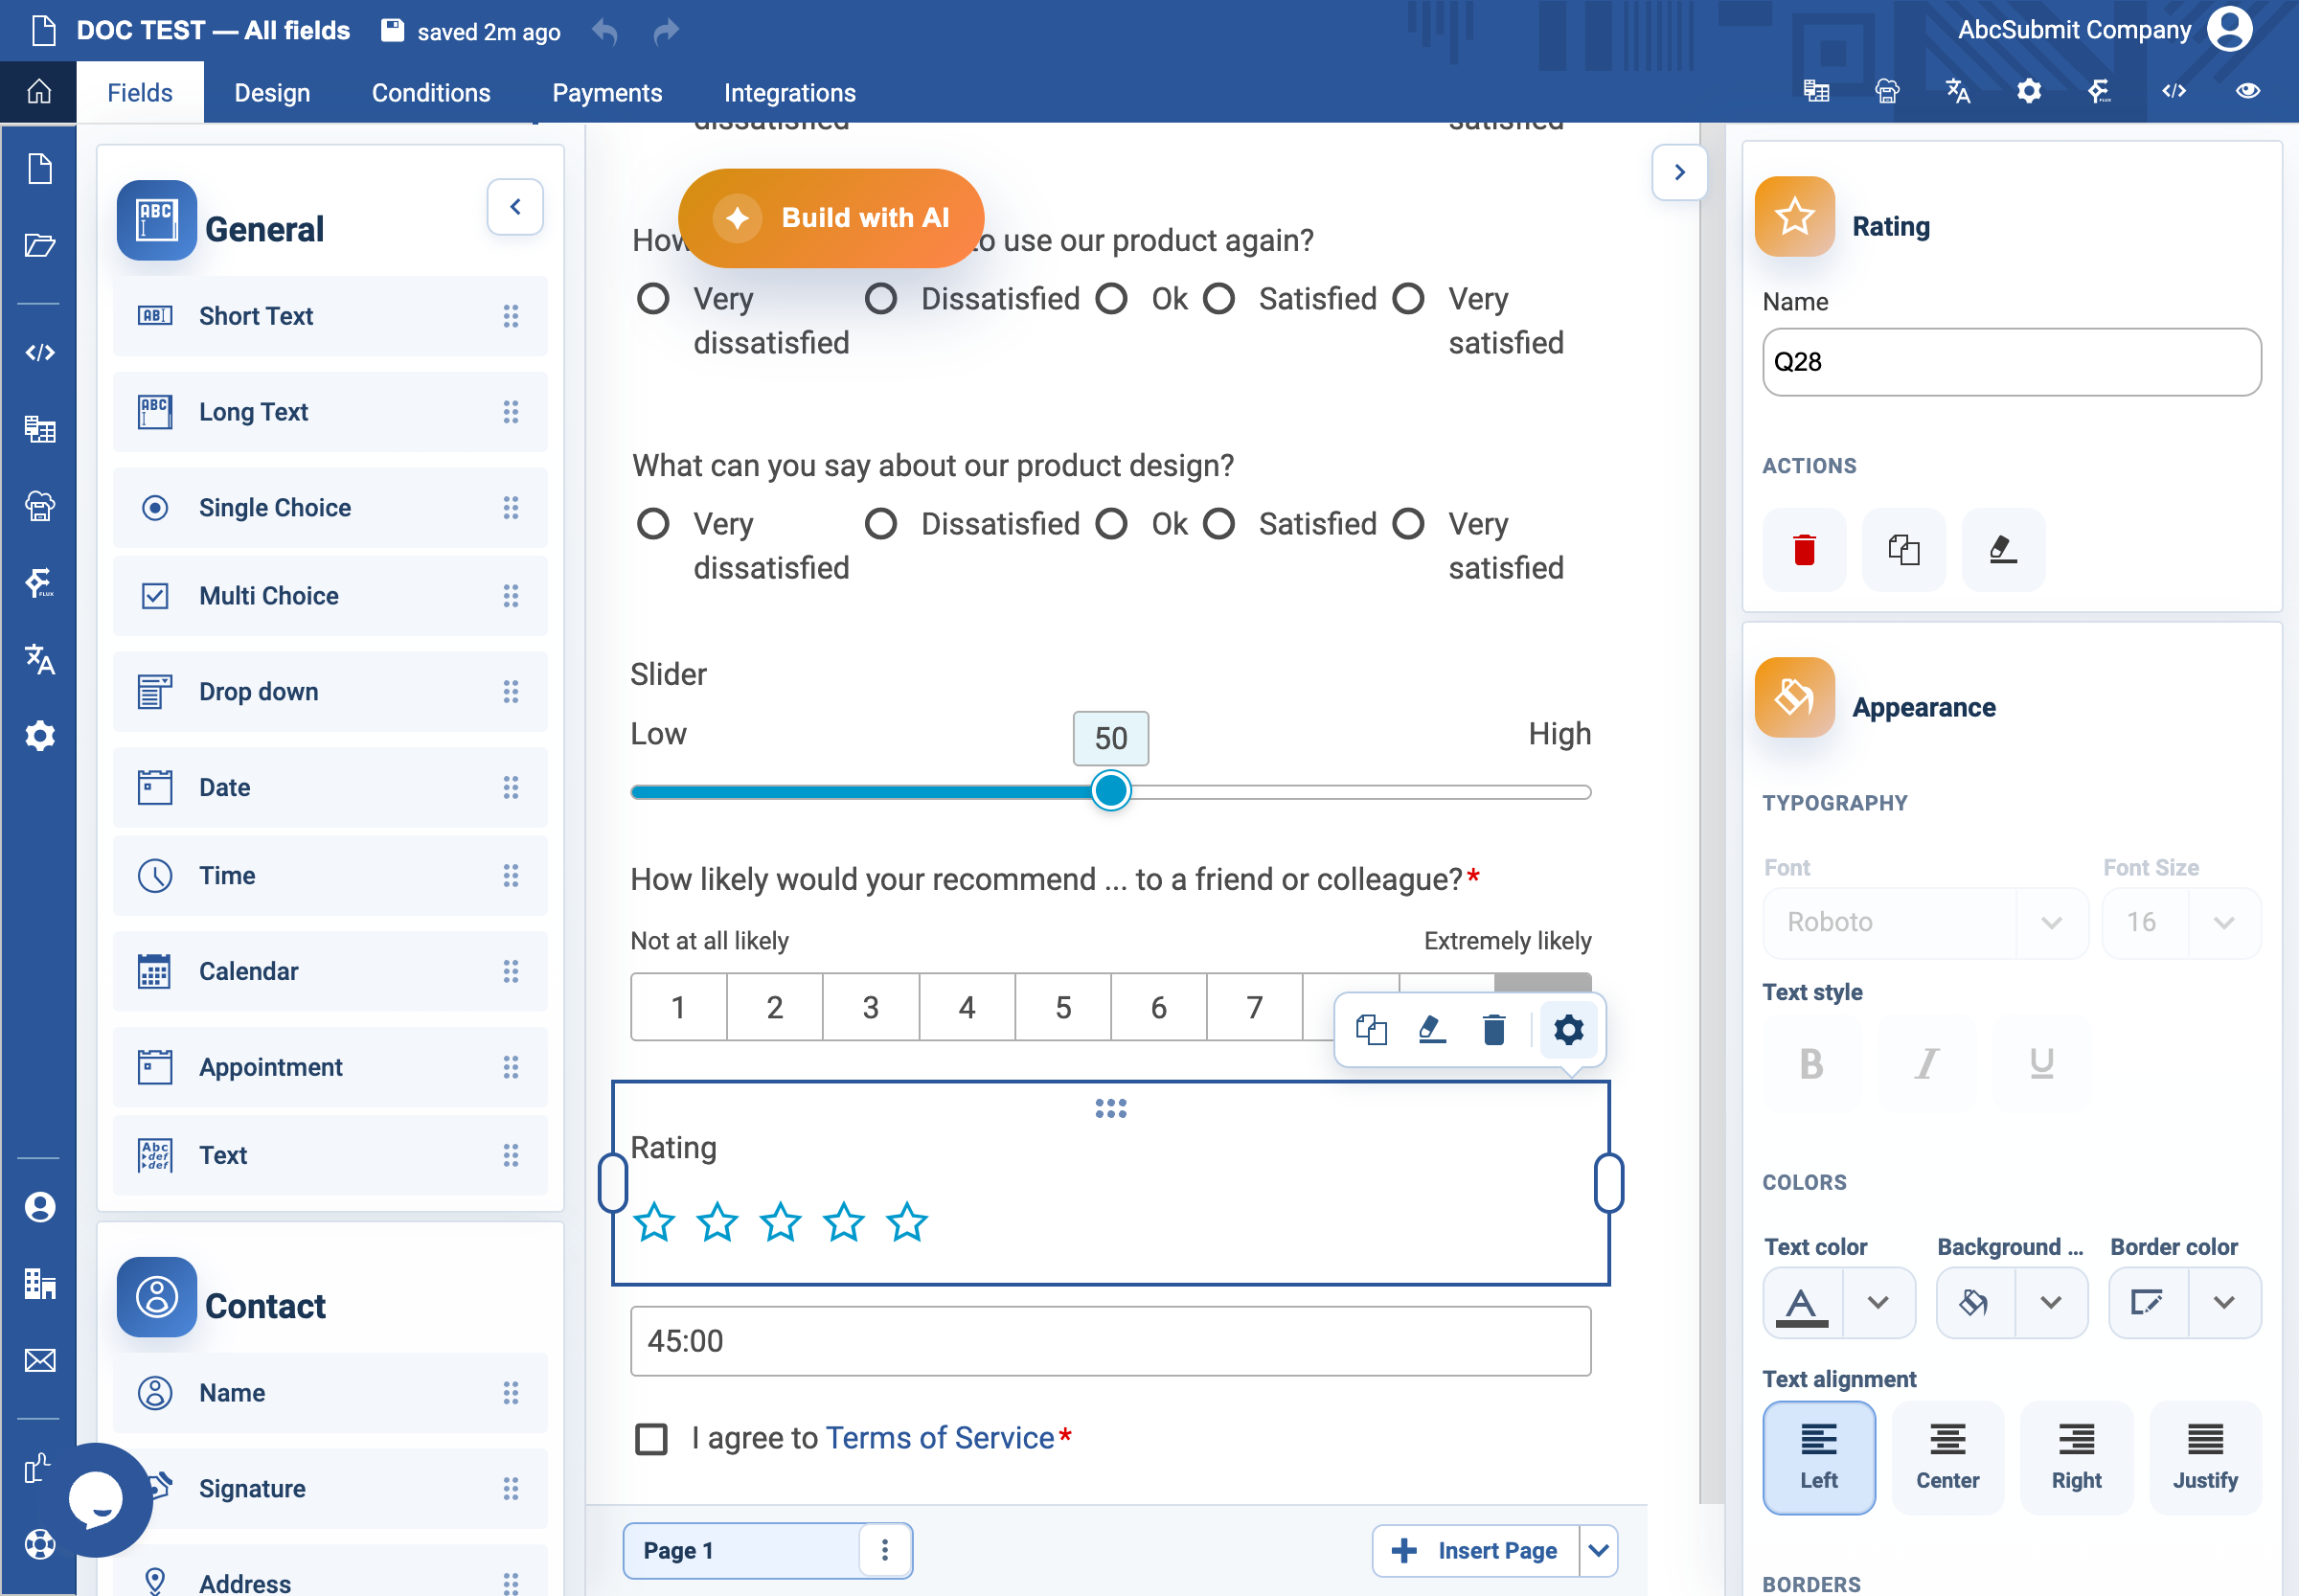Viewport: 2299px width, 1596px height.
Task: Open the new document icon in left sidebar
Action: coord(40,168)
